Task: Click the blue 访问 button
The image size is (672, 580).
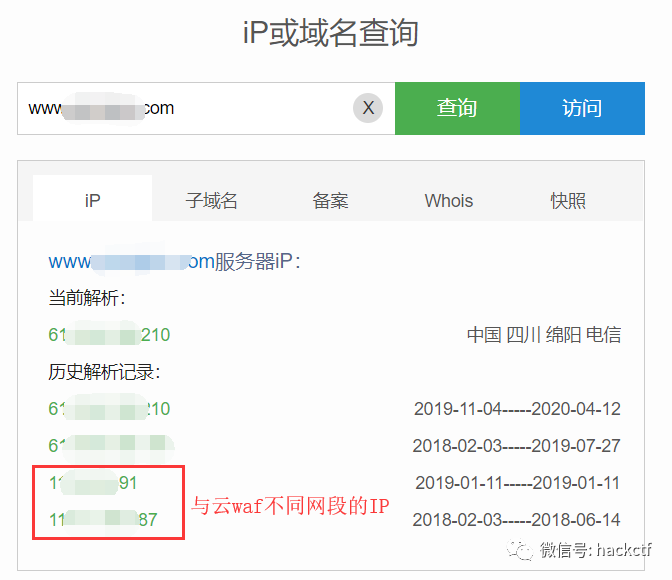Action: pyautogui.click(x=582, y=108)
